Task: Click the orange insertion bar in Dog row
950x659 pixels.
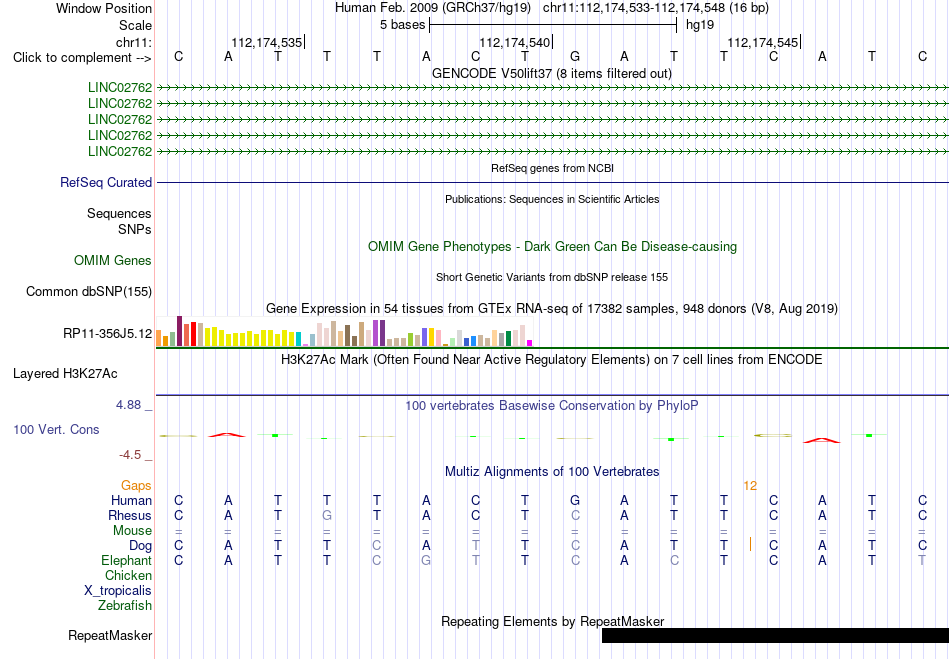Action: [750, 544]
